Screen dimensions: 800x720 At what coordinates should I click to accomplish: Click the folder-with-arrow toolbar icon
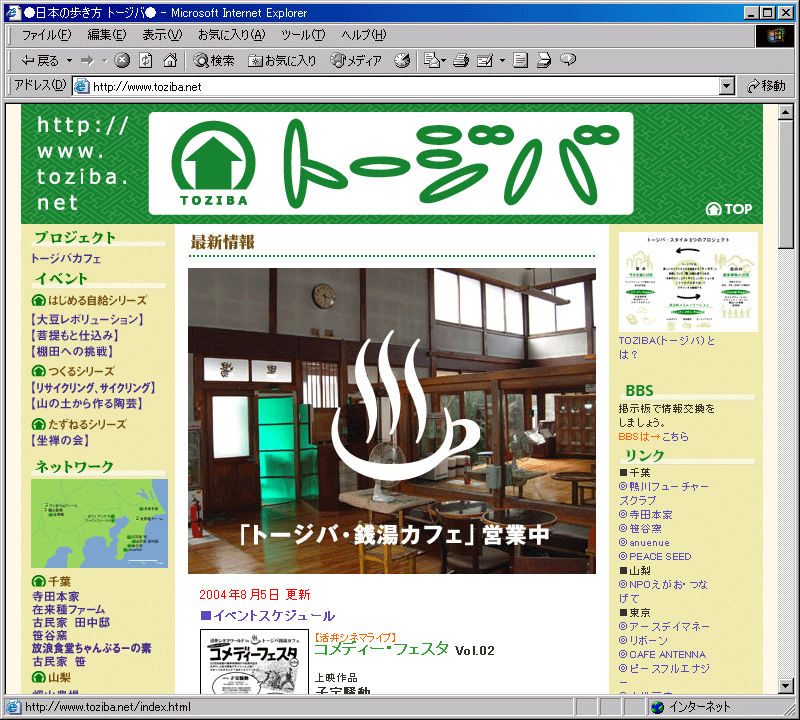[x=544, y=60]
